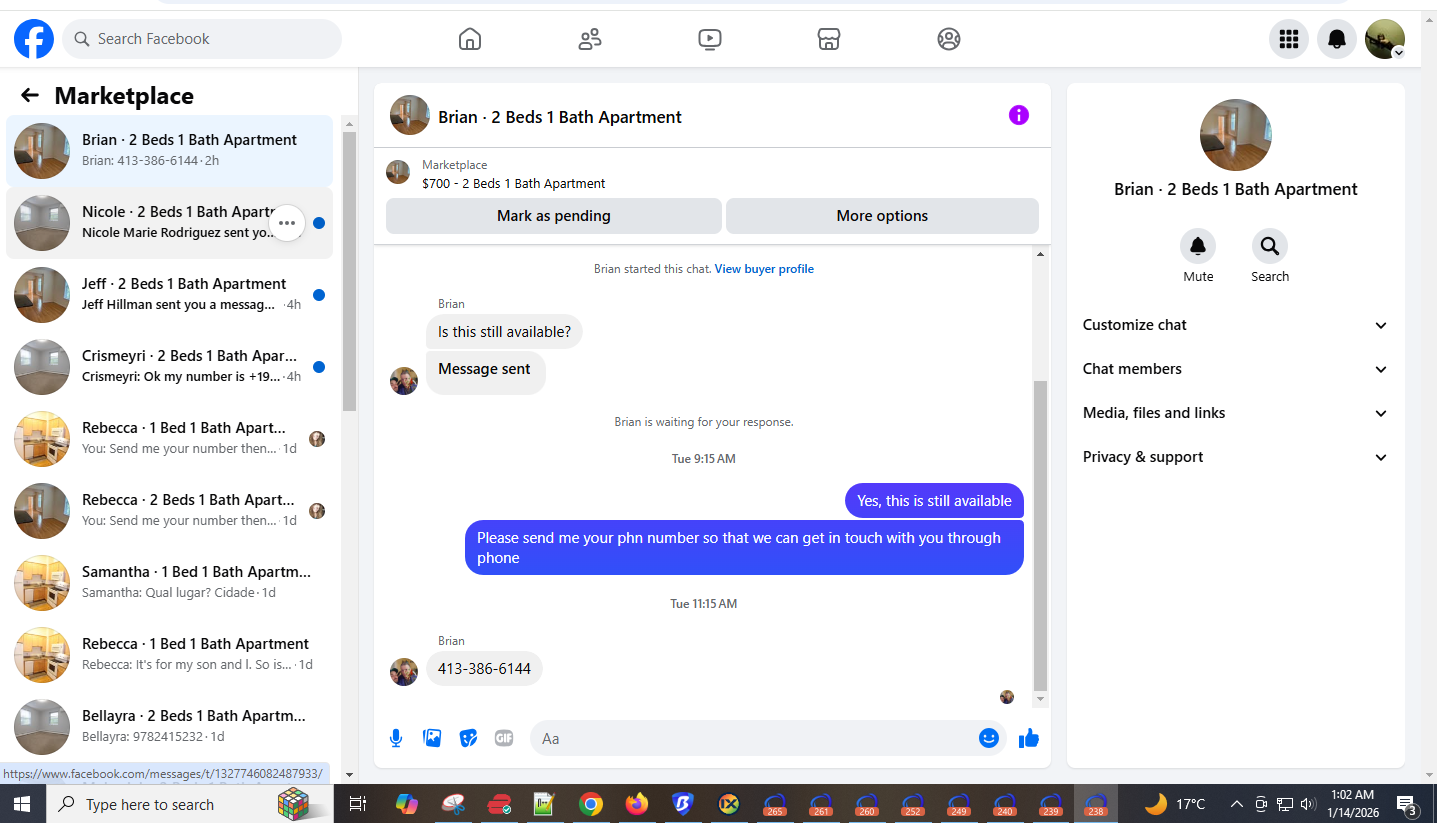1437x823 pixels.
Task: Expand the Chat members section
Action: (x=1236, y=369)
